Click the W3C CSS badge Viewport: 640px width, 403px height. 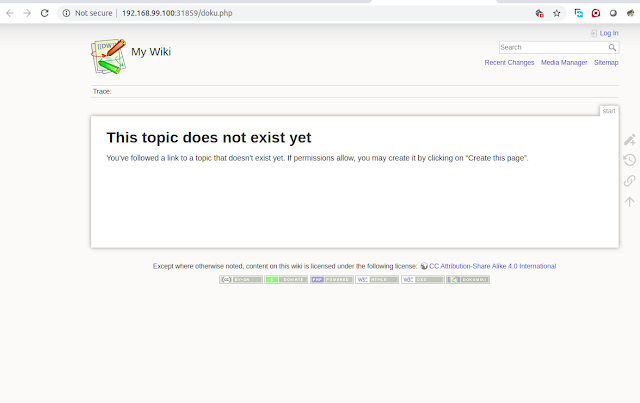click(x=422, y=280)
